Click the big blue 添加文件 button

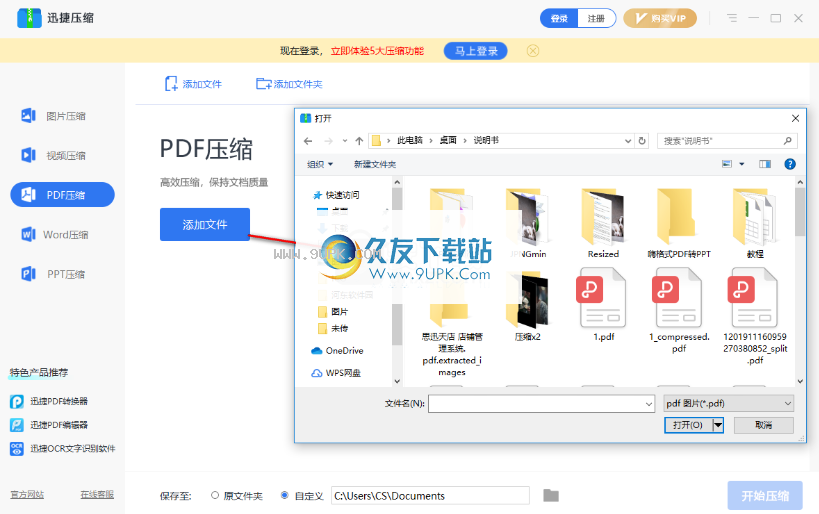point(205,225)
